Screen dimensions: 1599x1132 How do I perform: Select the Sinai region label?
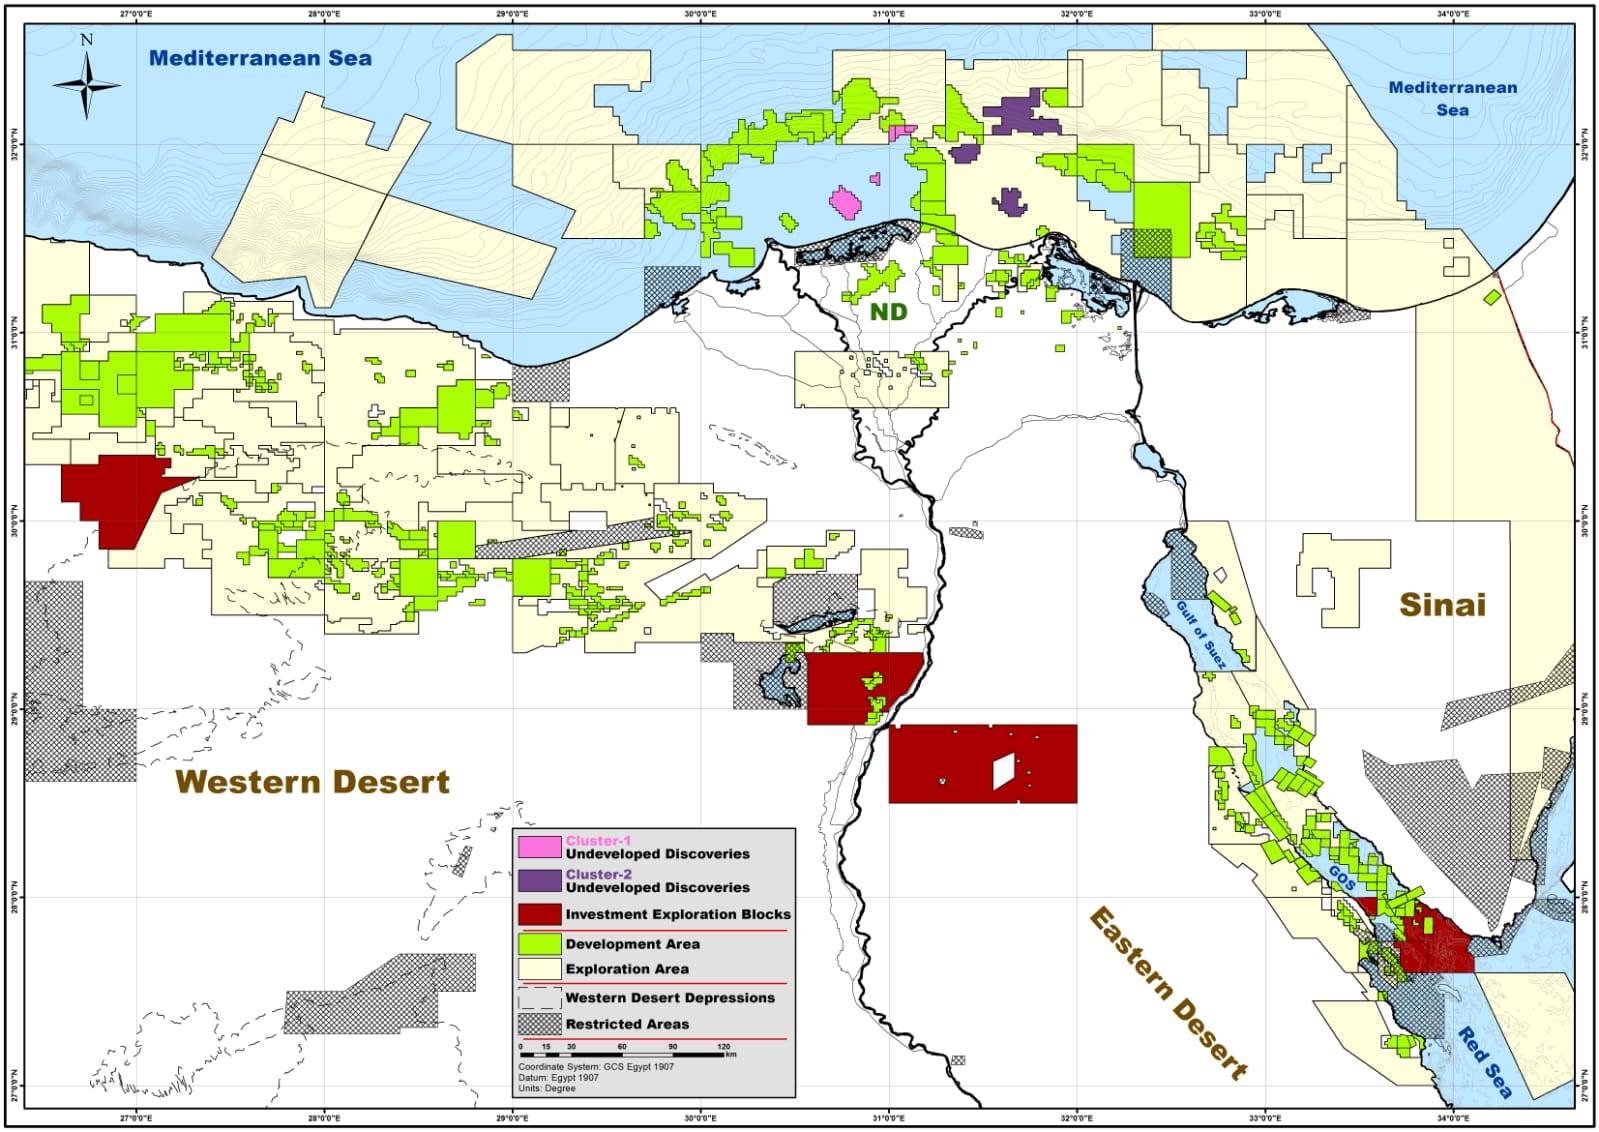(x=1441, y=605)
